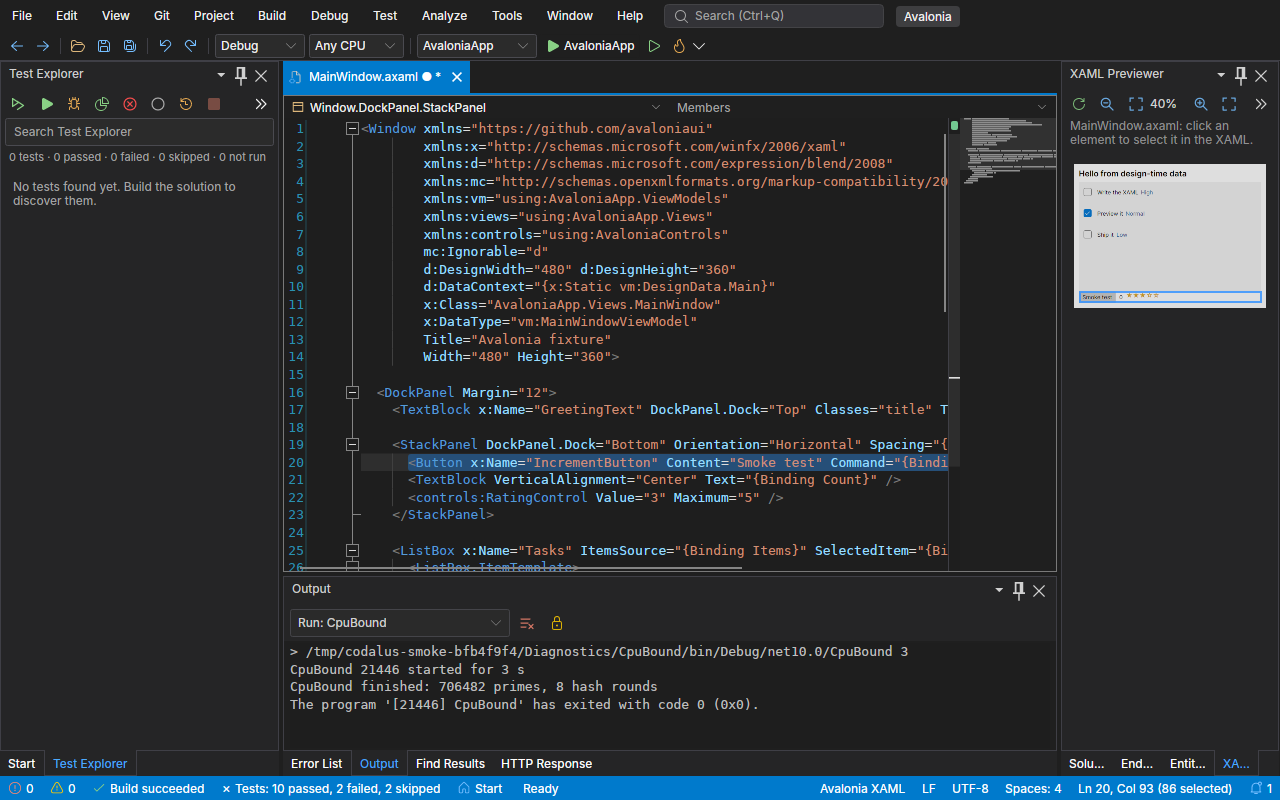
Task: Navigate backward with the left arrow icon
Action: point(17,46)
